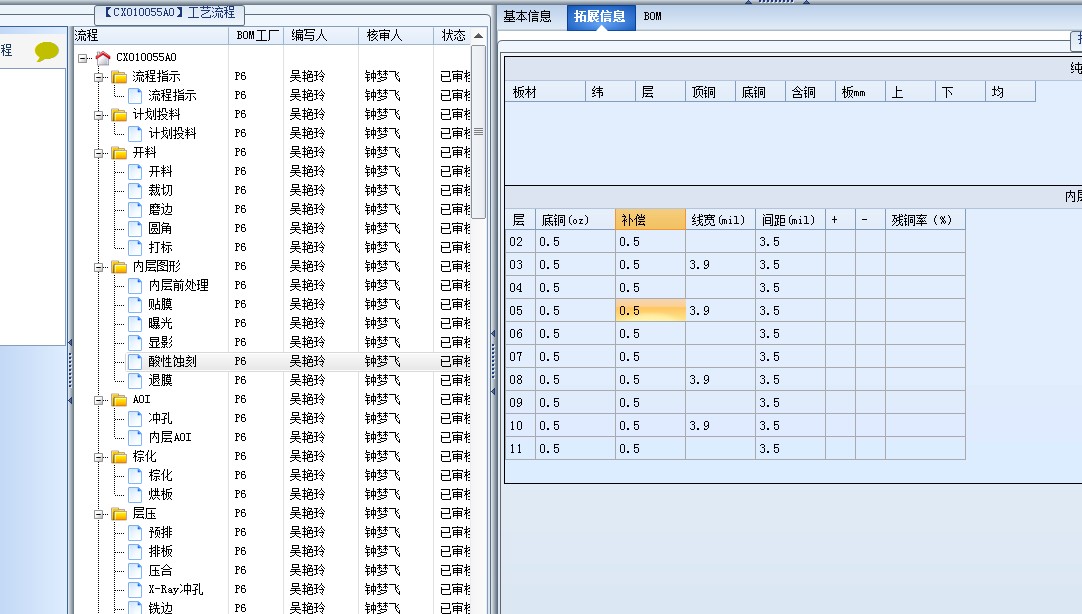Click the document icon next to 磨边

click(135, 210)
